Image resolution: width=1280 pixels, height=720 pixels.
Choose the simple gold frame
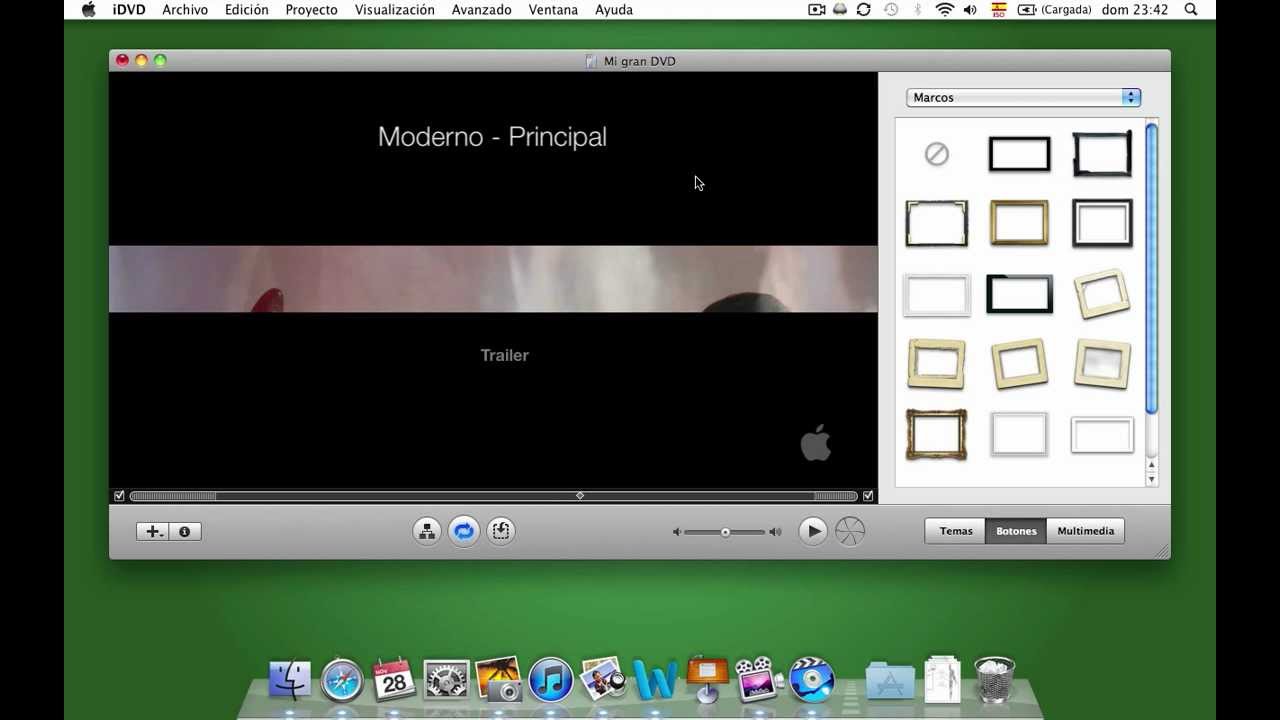coord(1019,222)
